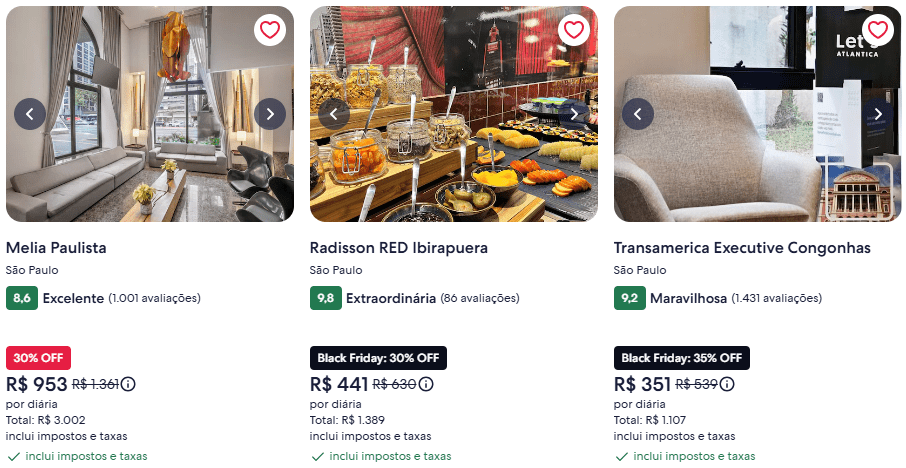
Task: Open Transamerica Executive Congonhas hotel title
Action: pyautogui.click(x=742, y=248)
